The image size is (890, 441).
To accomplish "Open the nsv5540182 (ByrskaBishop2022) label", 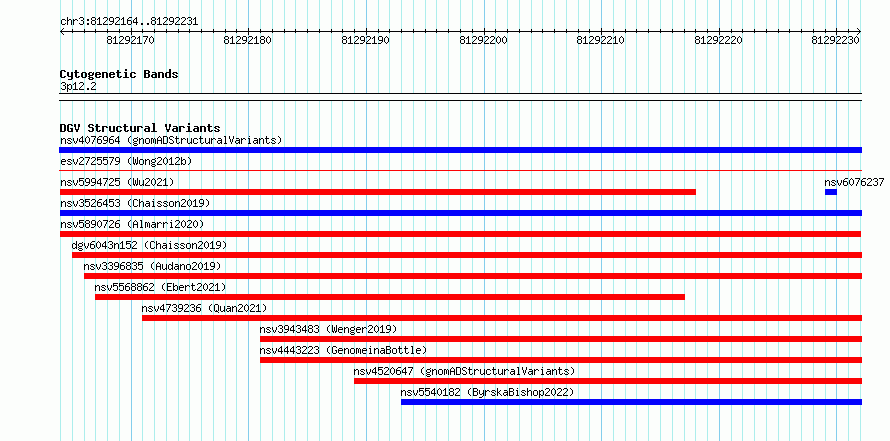I will [488, 392].
